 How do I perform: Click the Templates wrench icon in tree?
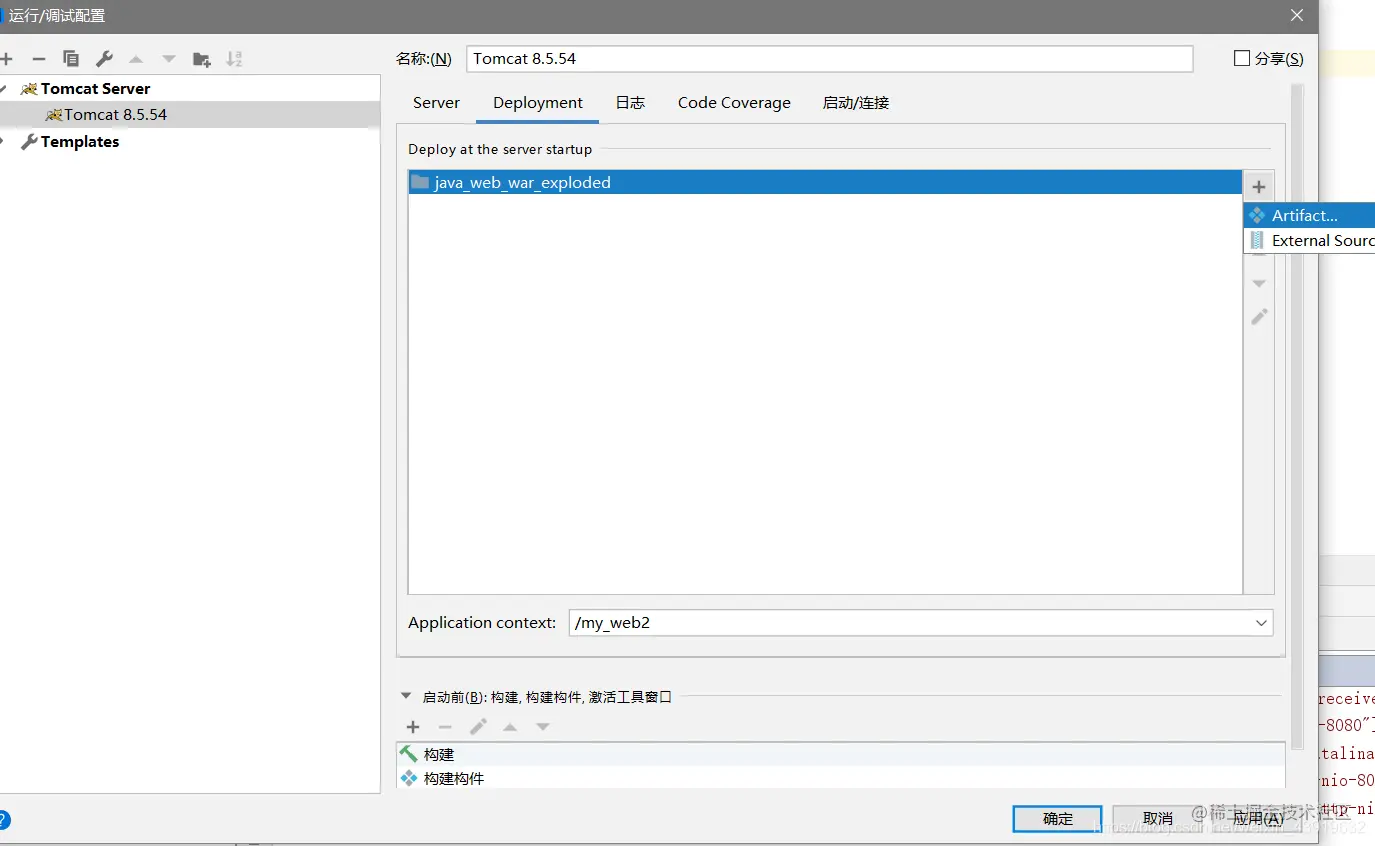[x=29, y=142]
